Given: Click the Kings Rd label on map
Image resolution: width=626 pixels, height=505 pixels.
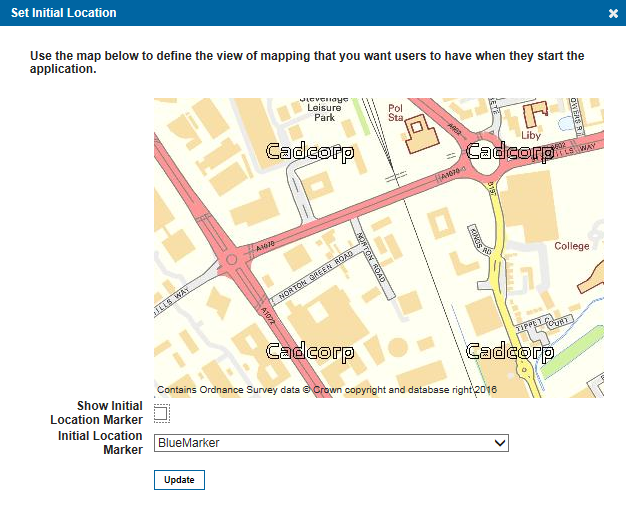Looking at the screenshot, I should pyautogui.click(x=481, y=240).
